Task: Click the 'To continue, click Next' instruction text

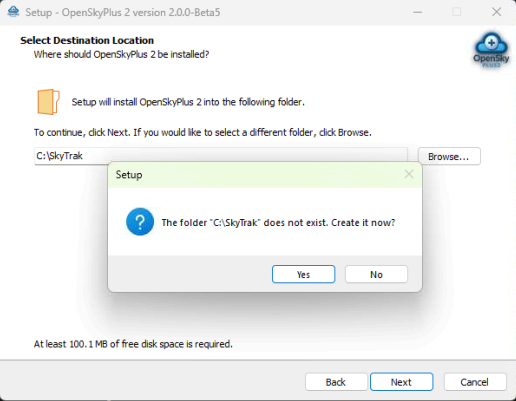Action: [x=203, y=132]
